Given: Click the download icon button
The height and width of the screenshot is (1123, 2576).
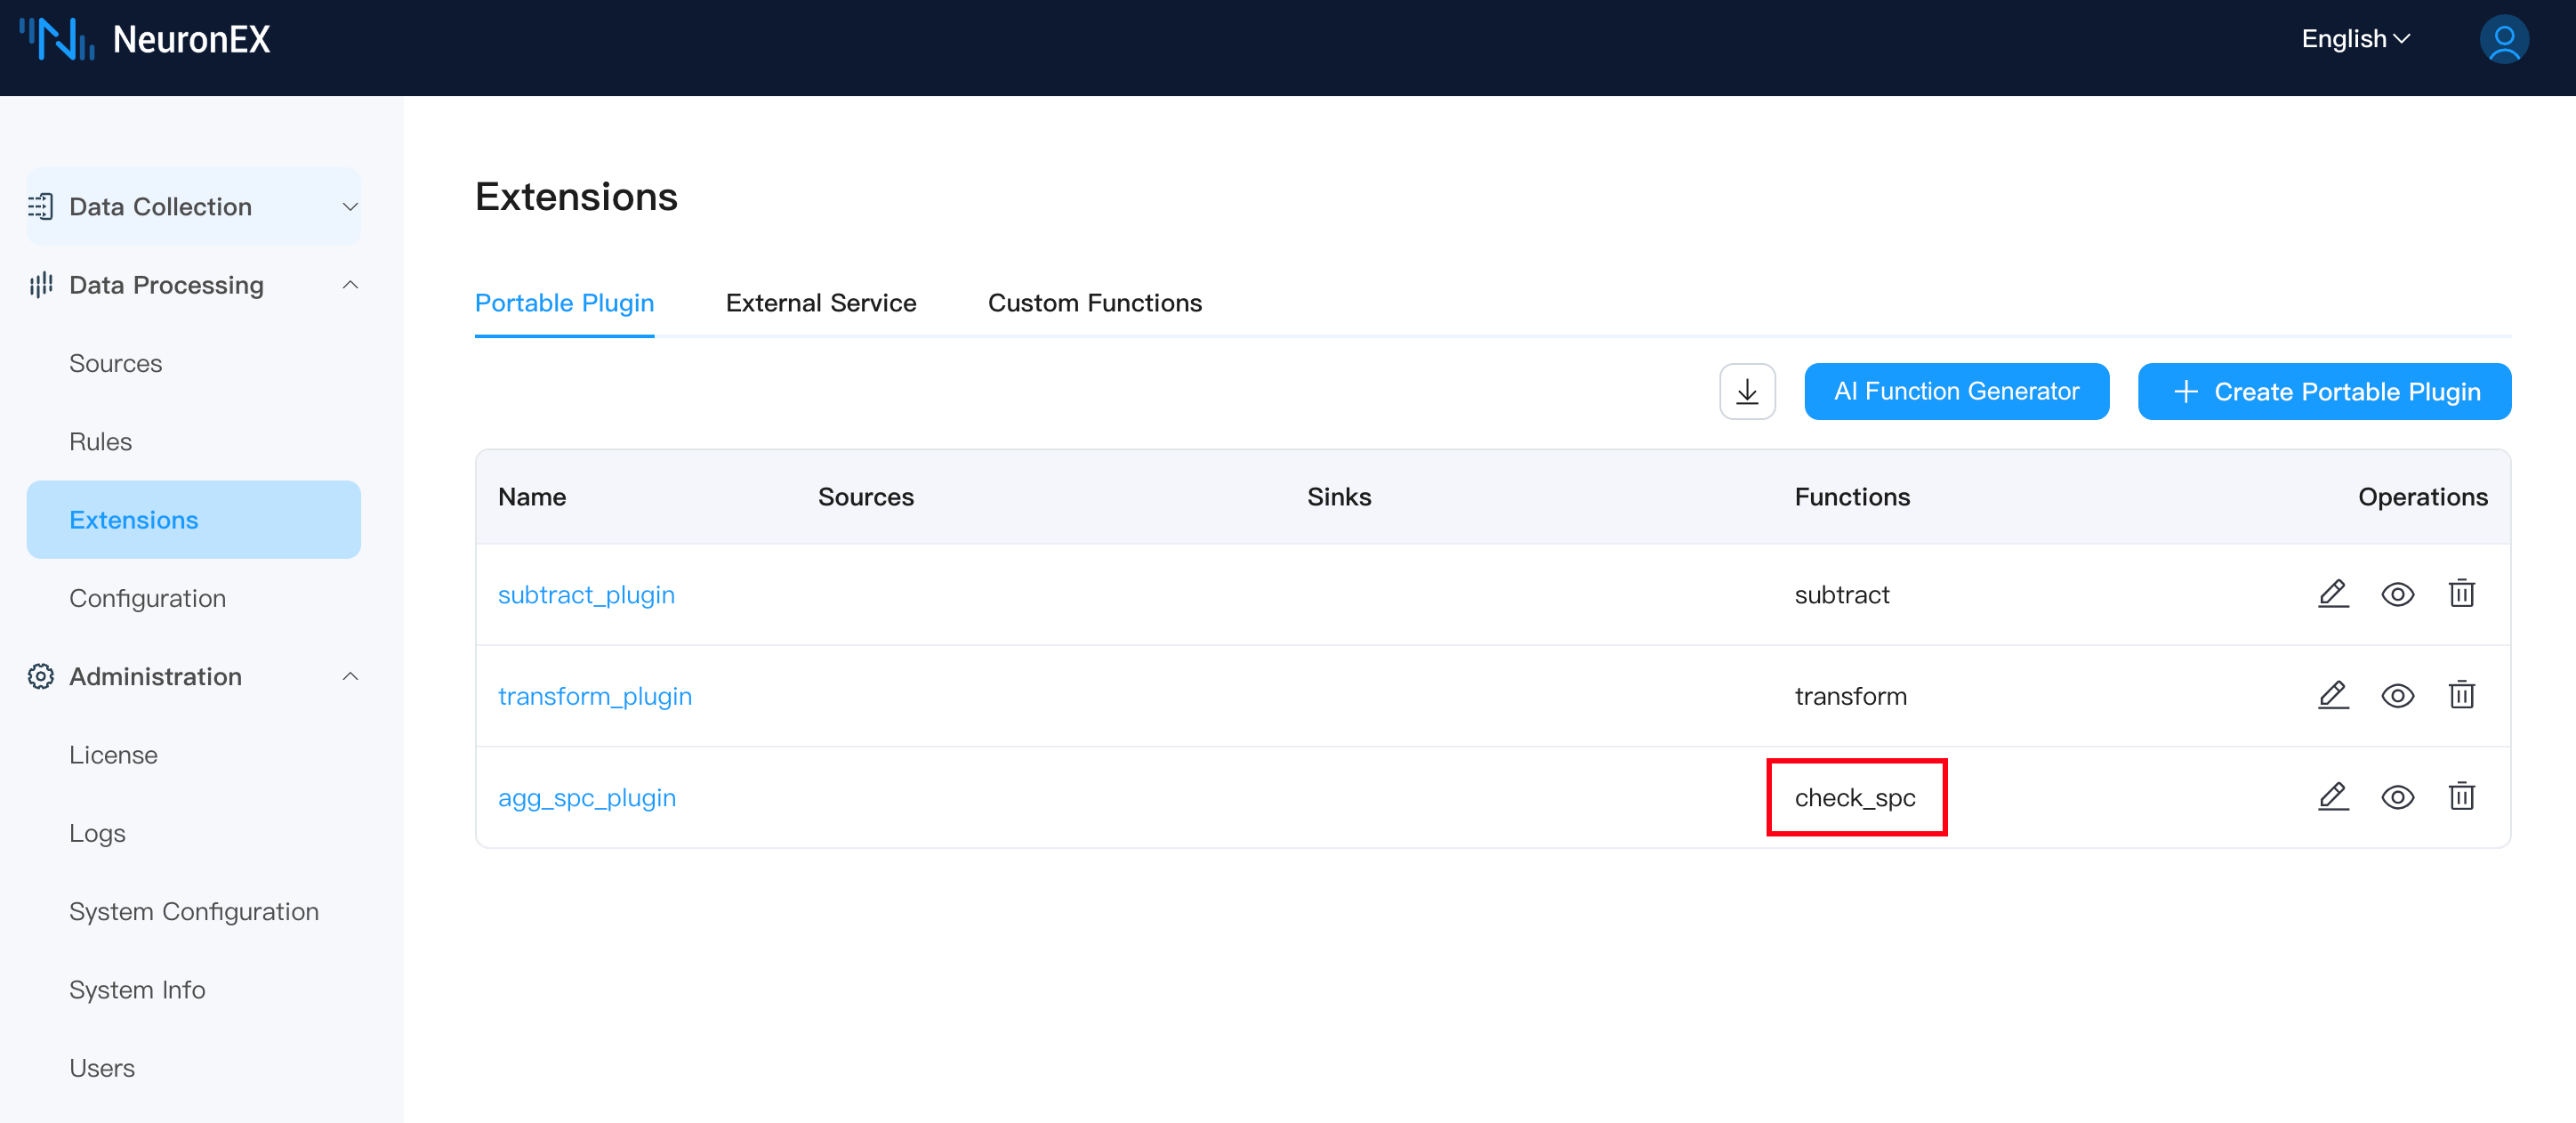Looking at the screenshot, I should 1747,392.
